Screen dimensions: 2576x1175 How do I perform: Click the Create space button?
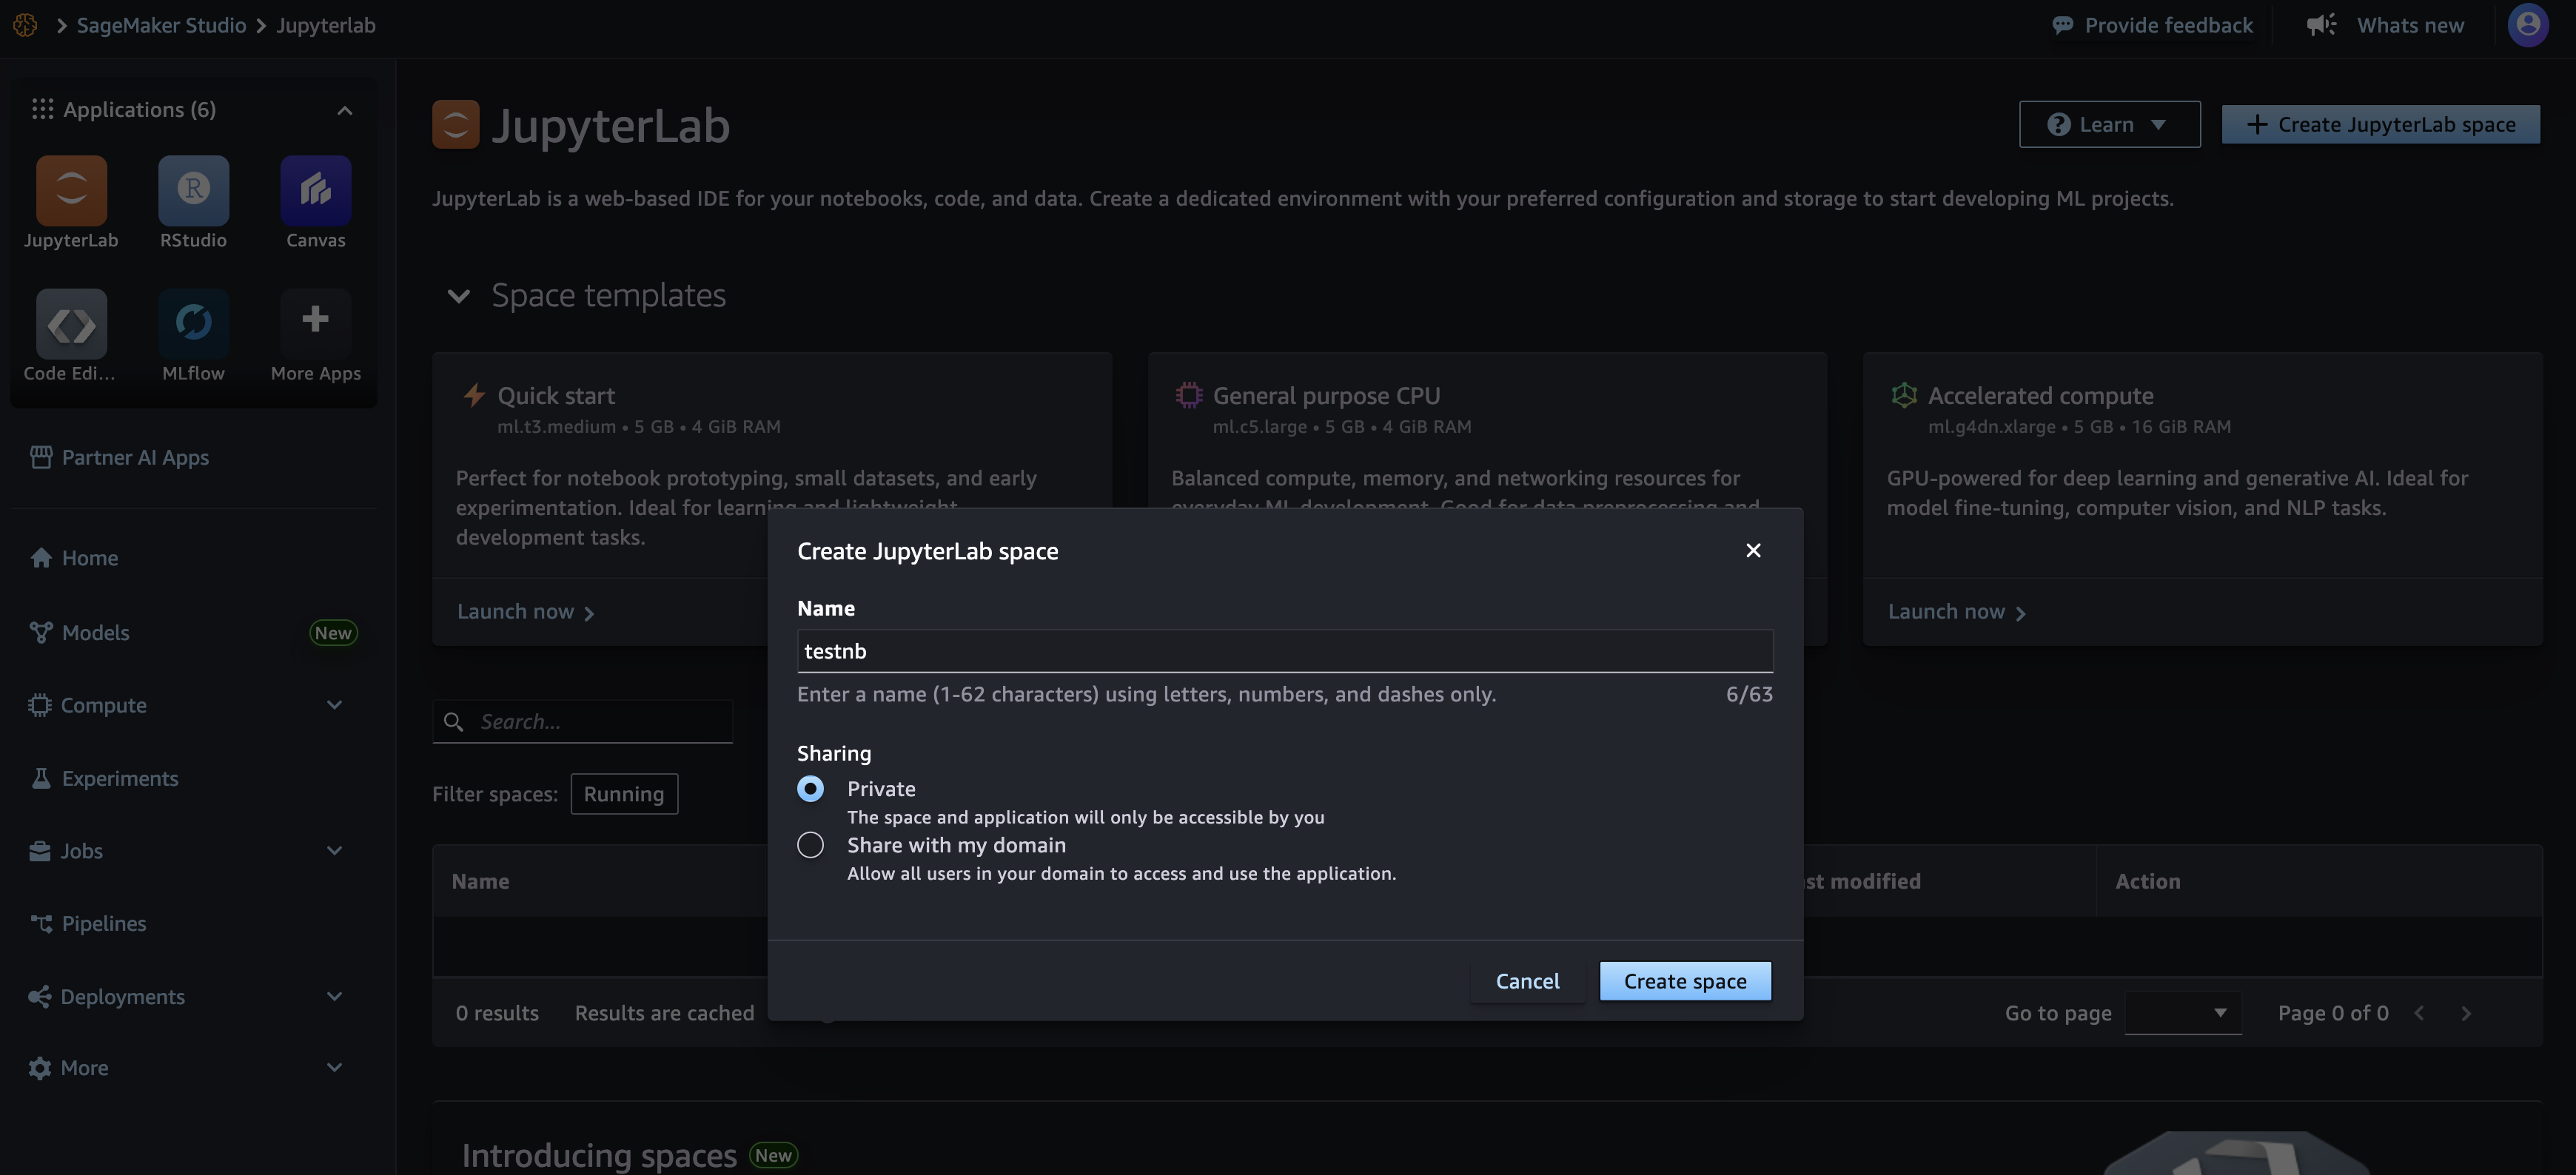[x=1685, y=981]
